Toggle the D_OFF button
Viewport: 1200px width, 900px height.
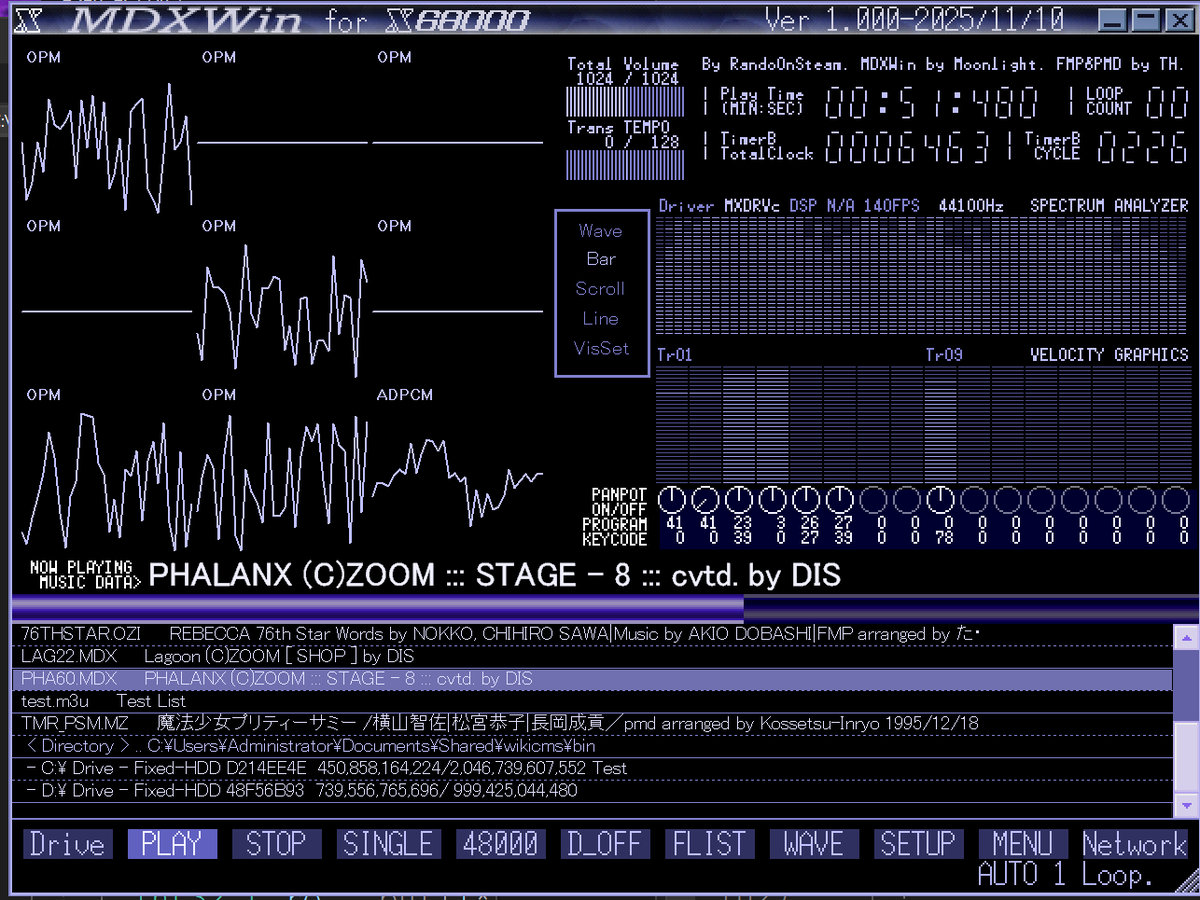click(604, 844)
